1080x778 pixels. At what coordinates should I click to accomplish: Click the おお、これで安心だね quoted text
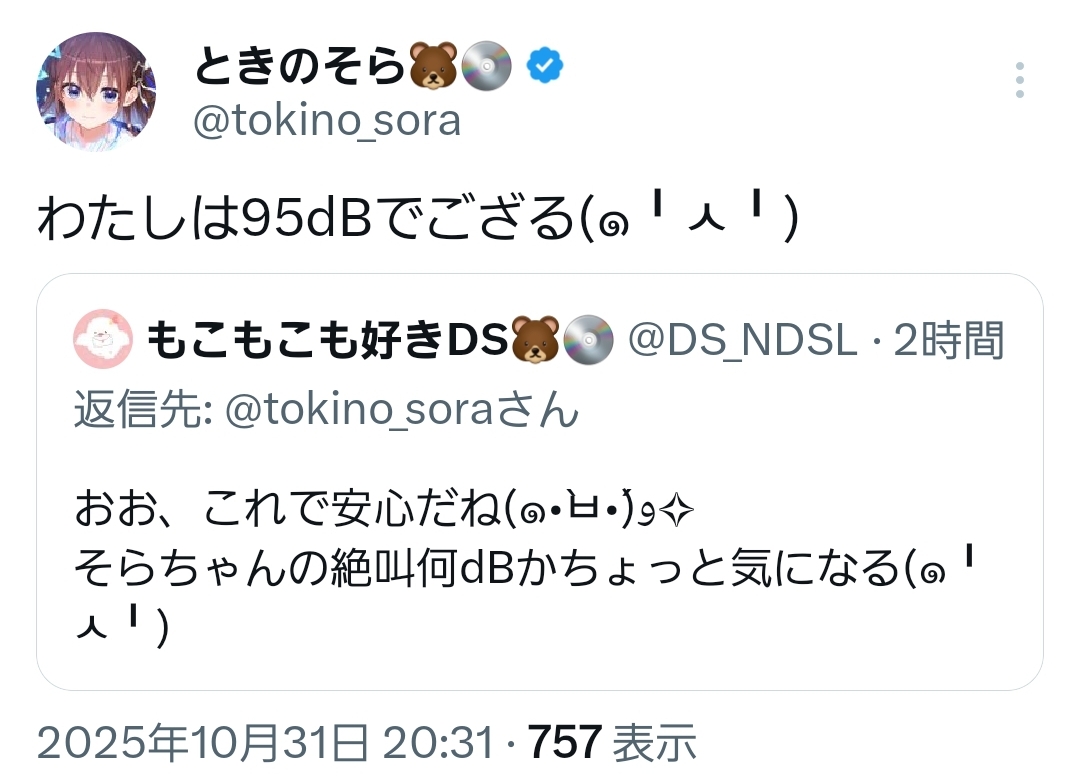[288, 513]
